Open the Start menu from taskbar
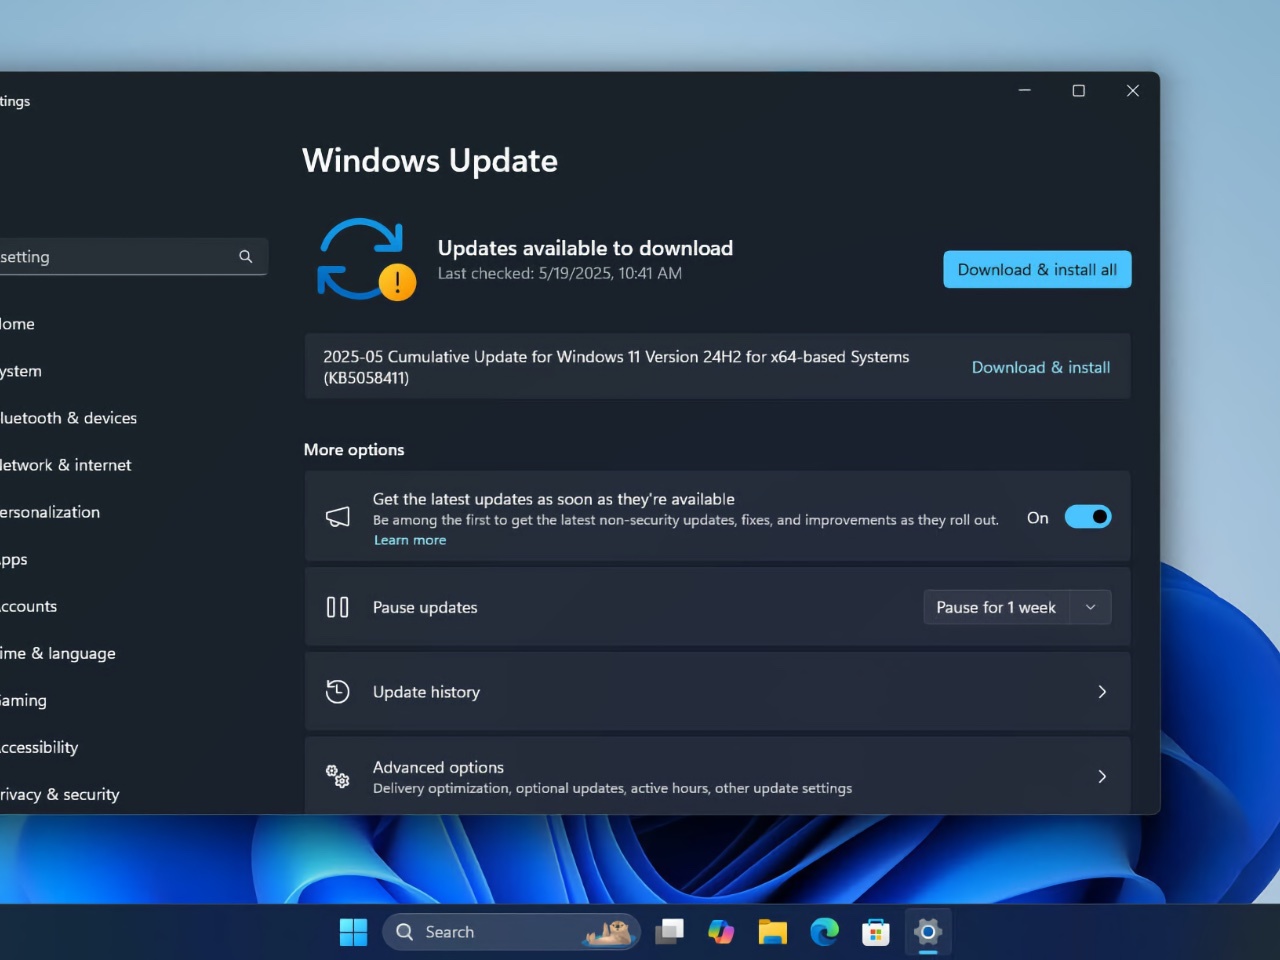The height and width of the screenshot is (960, 1280). (353, 932)
